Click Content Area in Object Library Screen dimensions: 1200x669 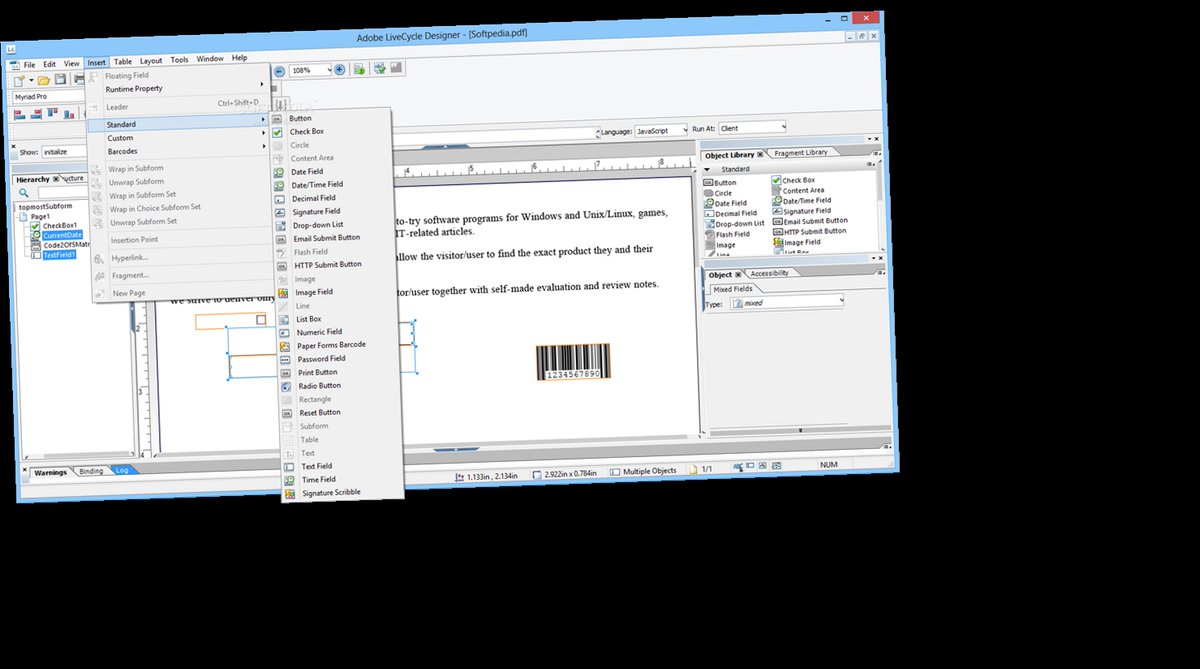(x=798, y=190)
